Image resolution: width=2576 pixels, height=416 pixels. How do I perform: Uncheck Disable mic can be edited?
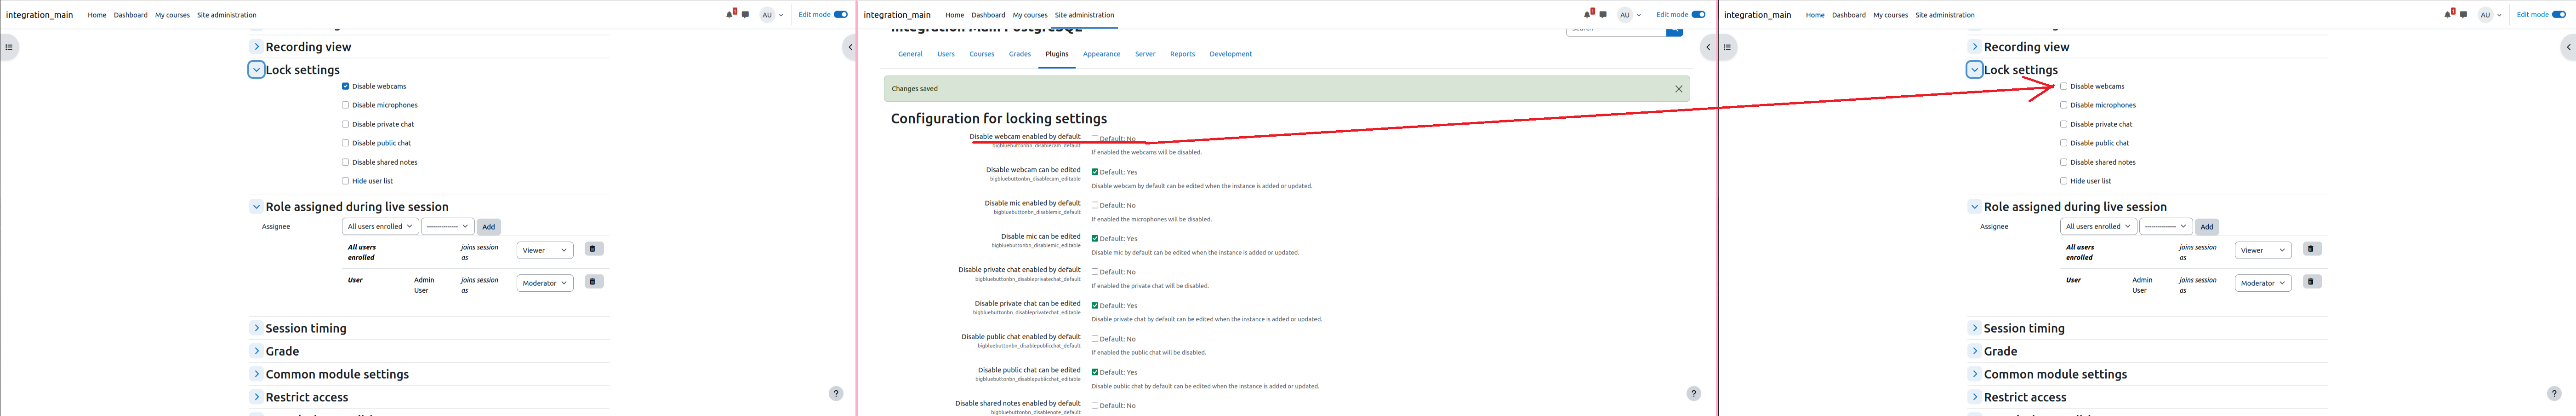click(1095, 239)
